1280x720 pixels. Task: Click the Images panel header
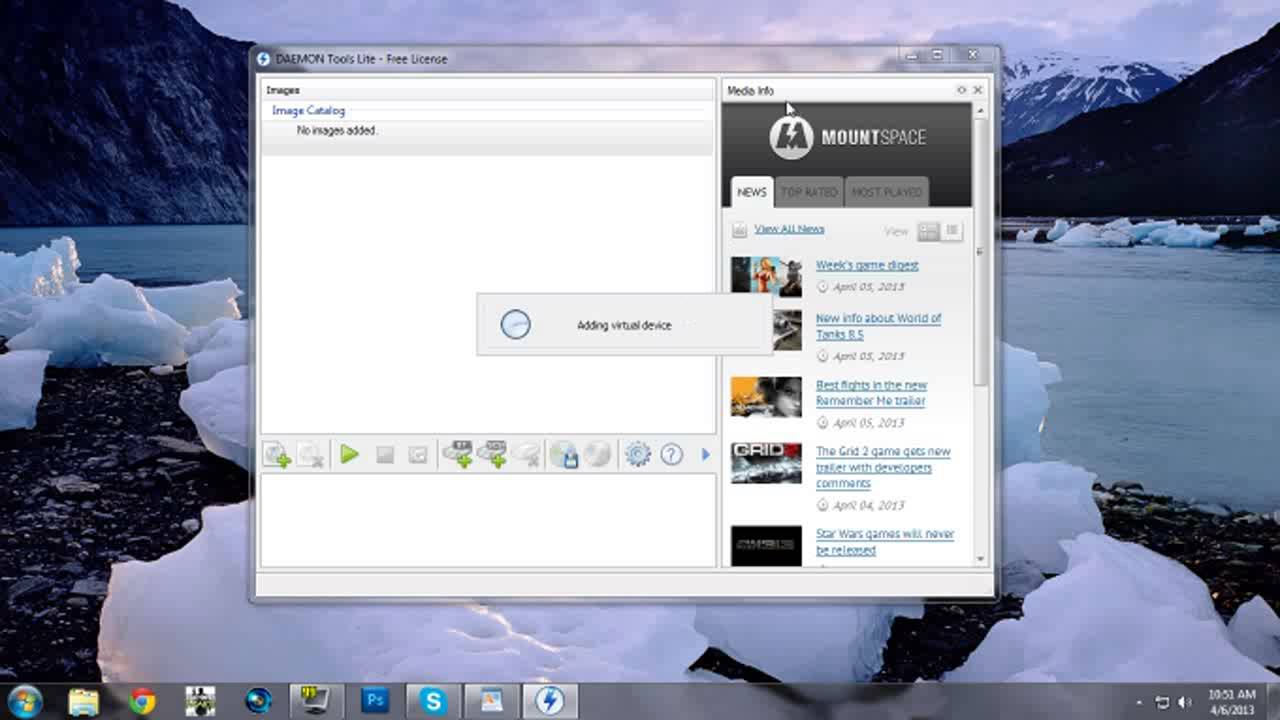click(488, 90)
